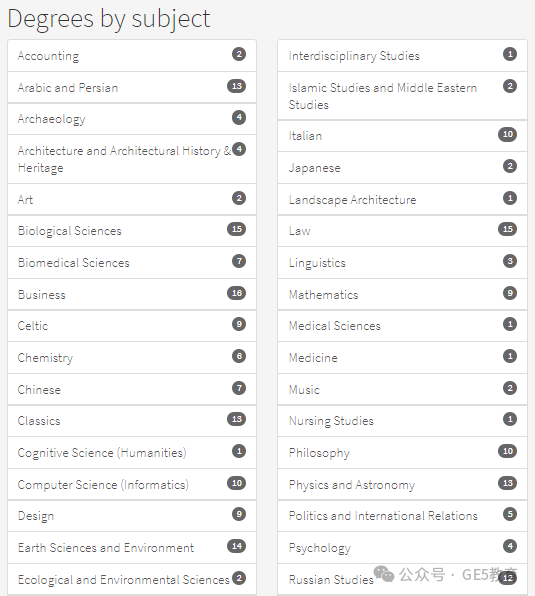This screenshot has height=596, width=535.
Task: Open Politics and International Relations
Action: pos(402,516)
